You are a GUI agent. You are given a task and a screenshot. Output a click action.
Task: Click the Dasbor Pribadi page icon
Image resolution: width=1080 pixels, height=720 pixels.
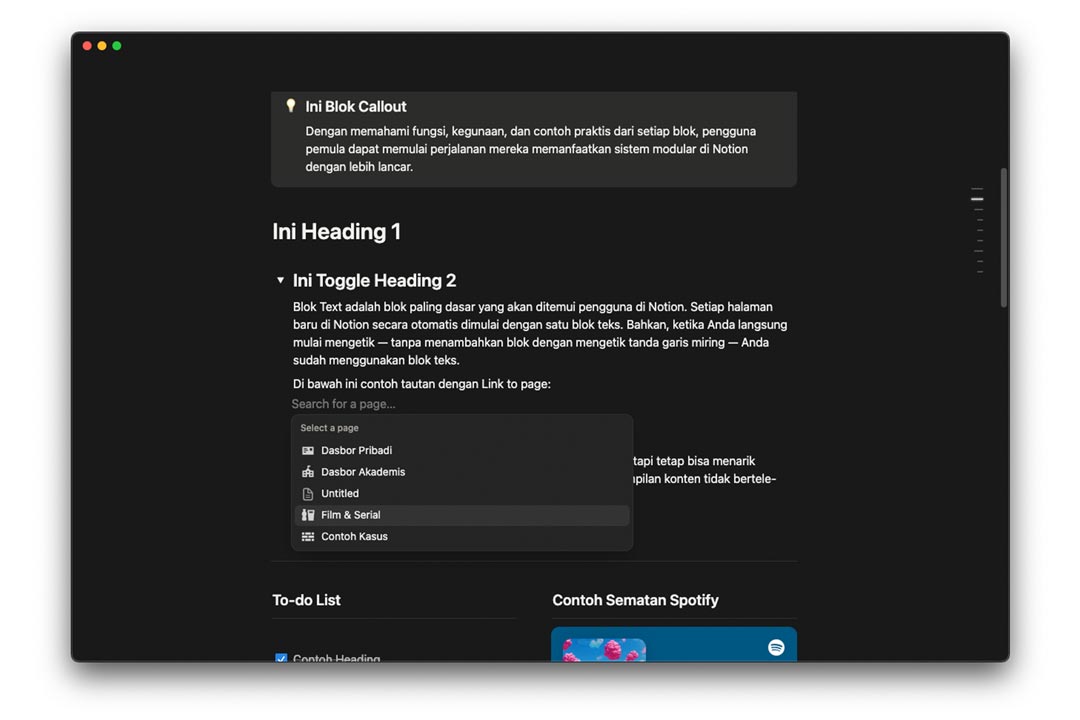coord(308,451)
